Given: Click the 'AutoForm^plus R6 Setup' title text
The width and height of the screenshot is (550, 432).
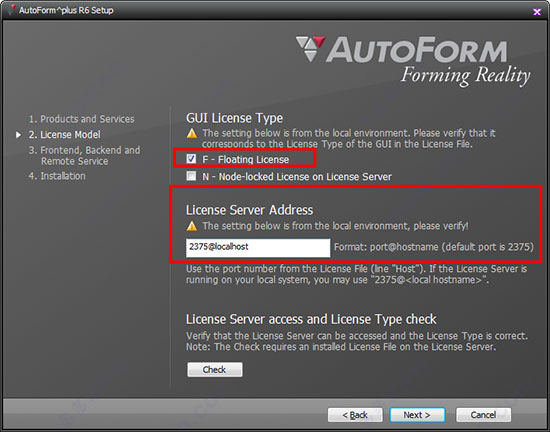Looking at the screenshot, I should 66,10.
